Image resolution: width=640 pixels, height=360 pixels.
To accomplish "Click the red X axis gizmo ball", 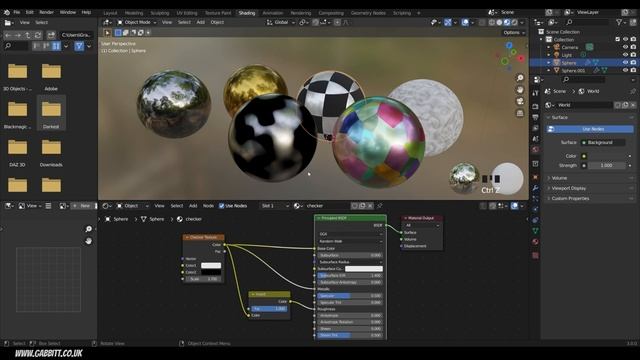I will coord(521,59).
